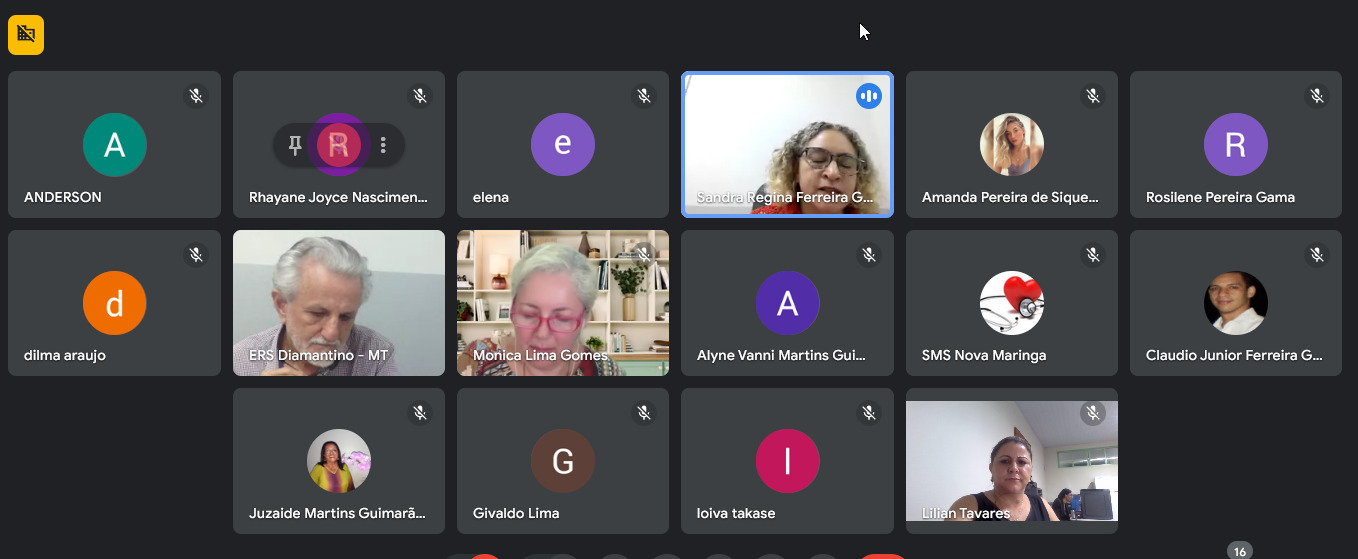Select Lilian Tavares' video feed
This screenshot has height=559, width=1358.
coord(1012,461)
